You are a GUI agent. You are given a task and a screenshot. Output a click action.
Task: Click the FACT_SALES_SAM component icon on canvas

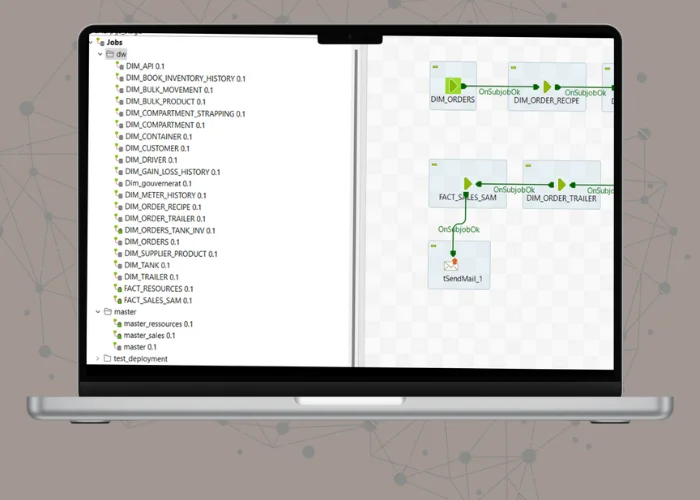point(467,184)
